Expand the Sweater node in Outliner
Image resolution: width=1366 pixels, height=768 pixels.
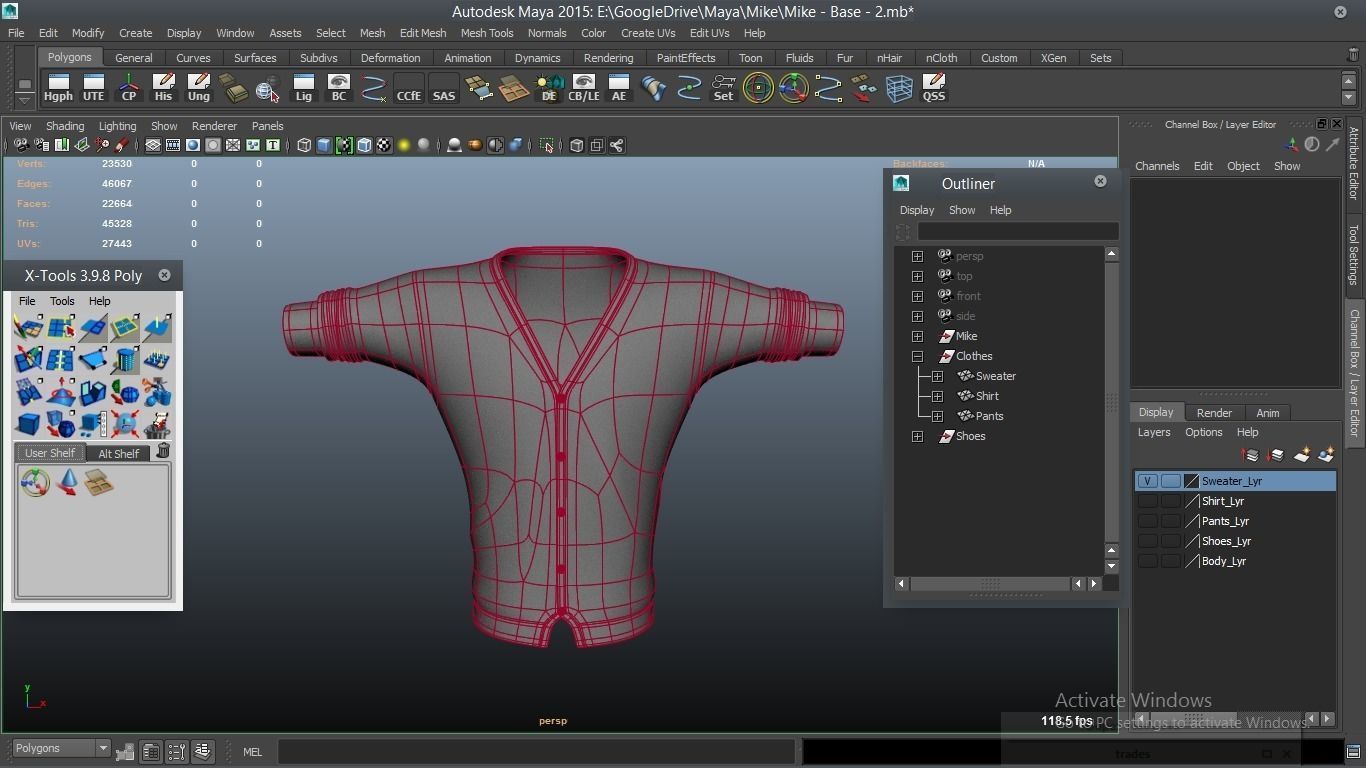pyautogui.click(x=937, y=376)
